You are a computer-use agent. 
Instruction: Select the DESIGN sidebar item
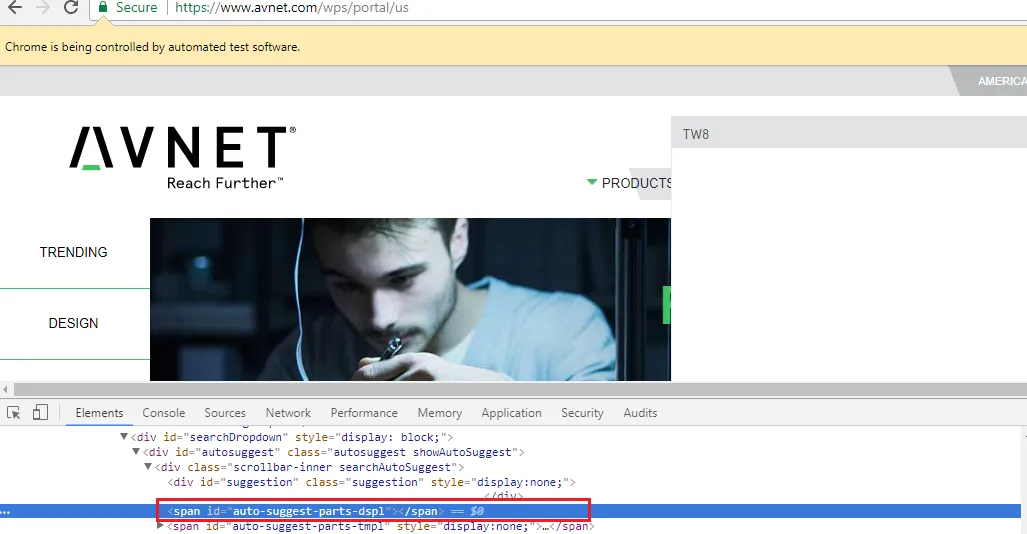[73, 323]
